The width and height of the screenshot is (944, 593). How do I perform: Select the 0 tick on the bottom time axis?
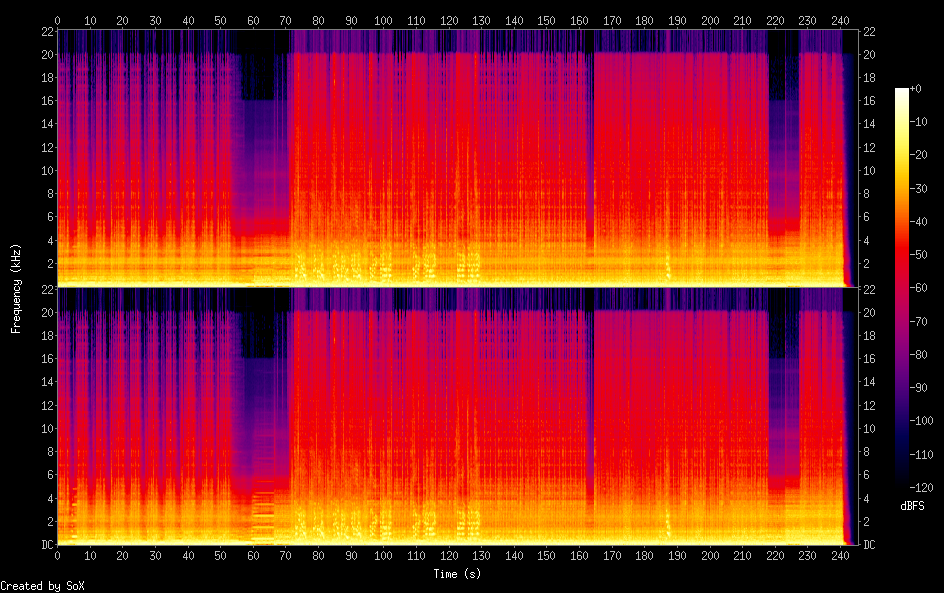point(57,554)
